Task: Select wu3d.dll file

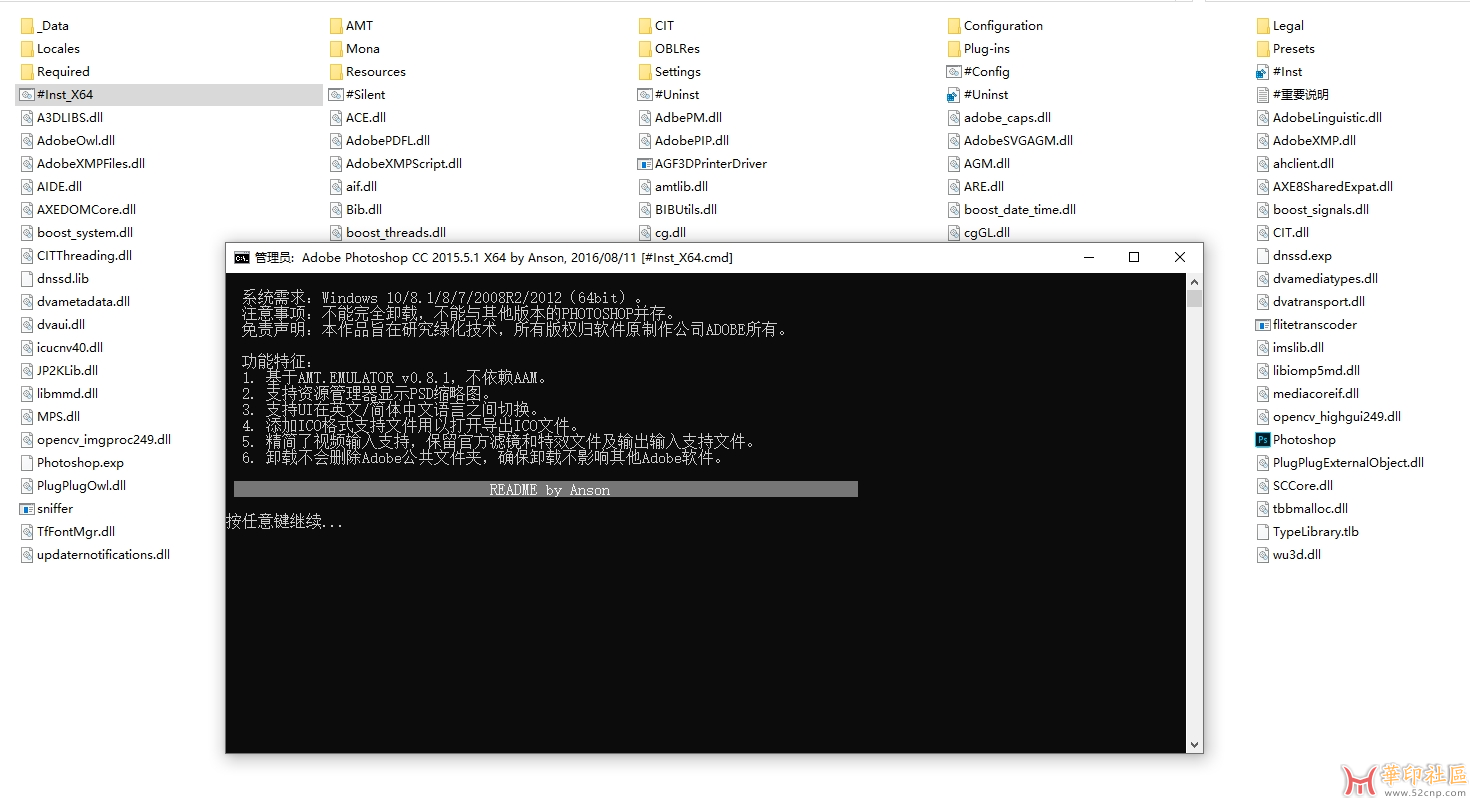Action: (x=1288, y=555)
